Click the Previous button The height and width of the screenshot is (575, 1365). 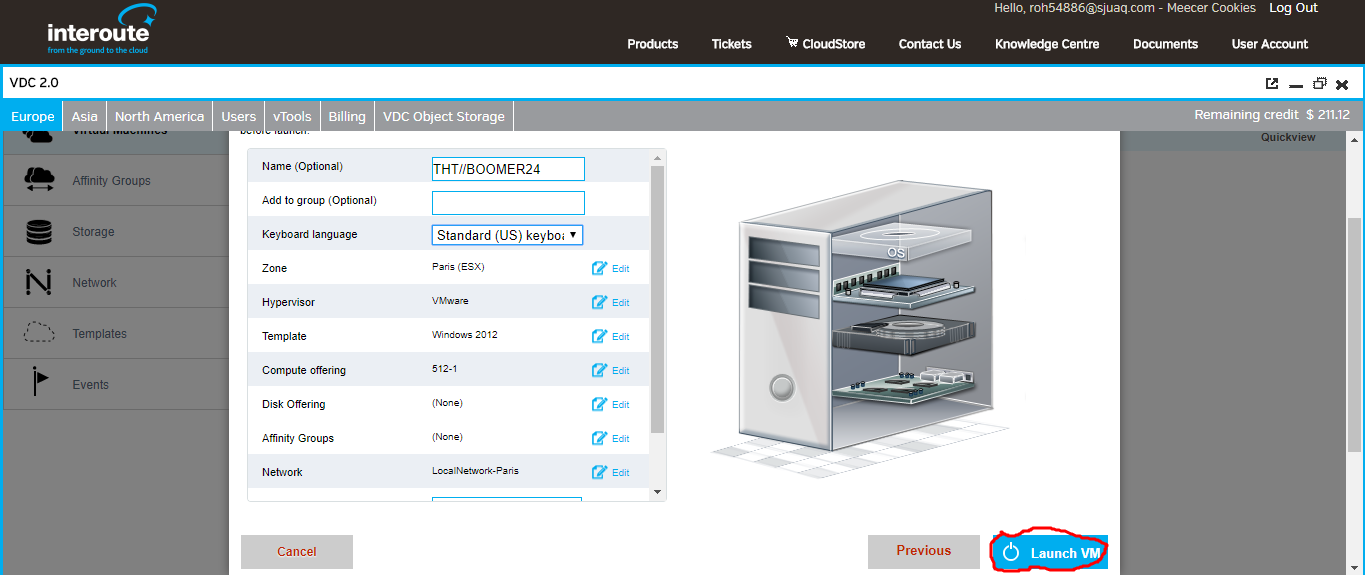[924, 551]
